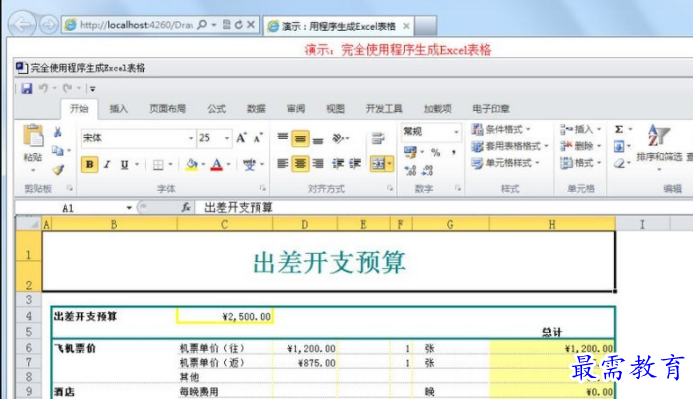Click the Fill Color paint bucket

[191, 164]
